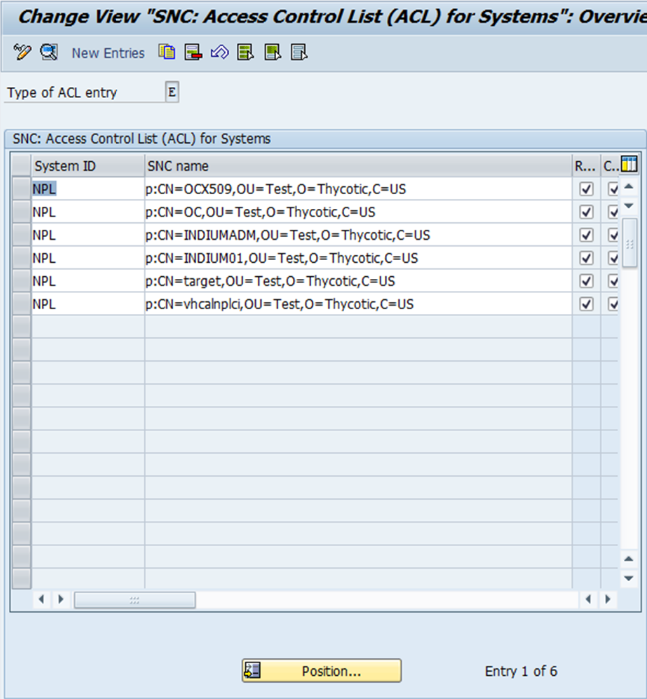The image size is (647, 699).
Task: Click the Position... button
Action: 321,671
